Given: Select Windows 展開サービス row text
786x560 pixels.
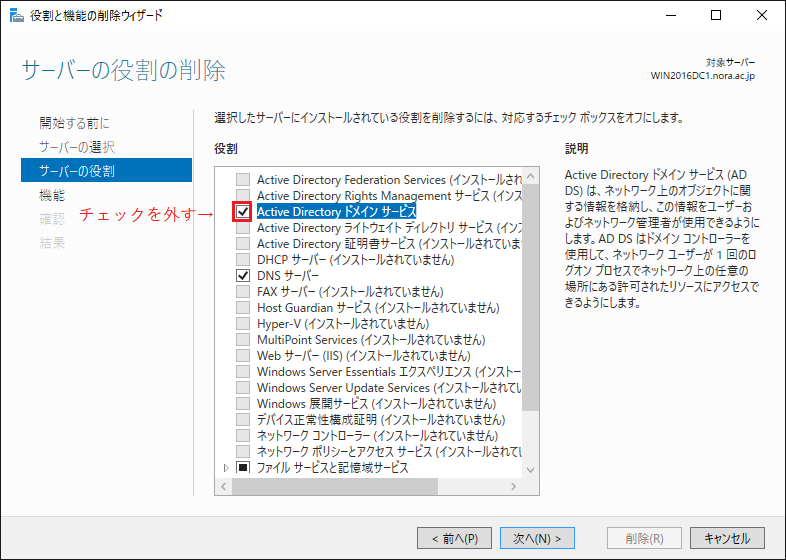Looking at the screenshot, I should [376, 404].
